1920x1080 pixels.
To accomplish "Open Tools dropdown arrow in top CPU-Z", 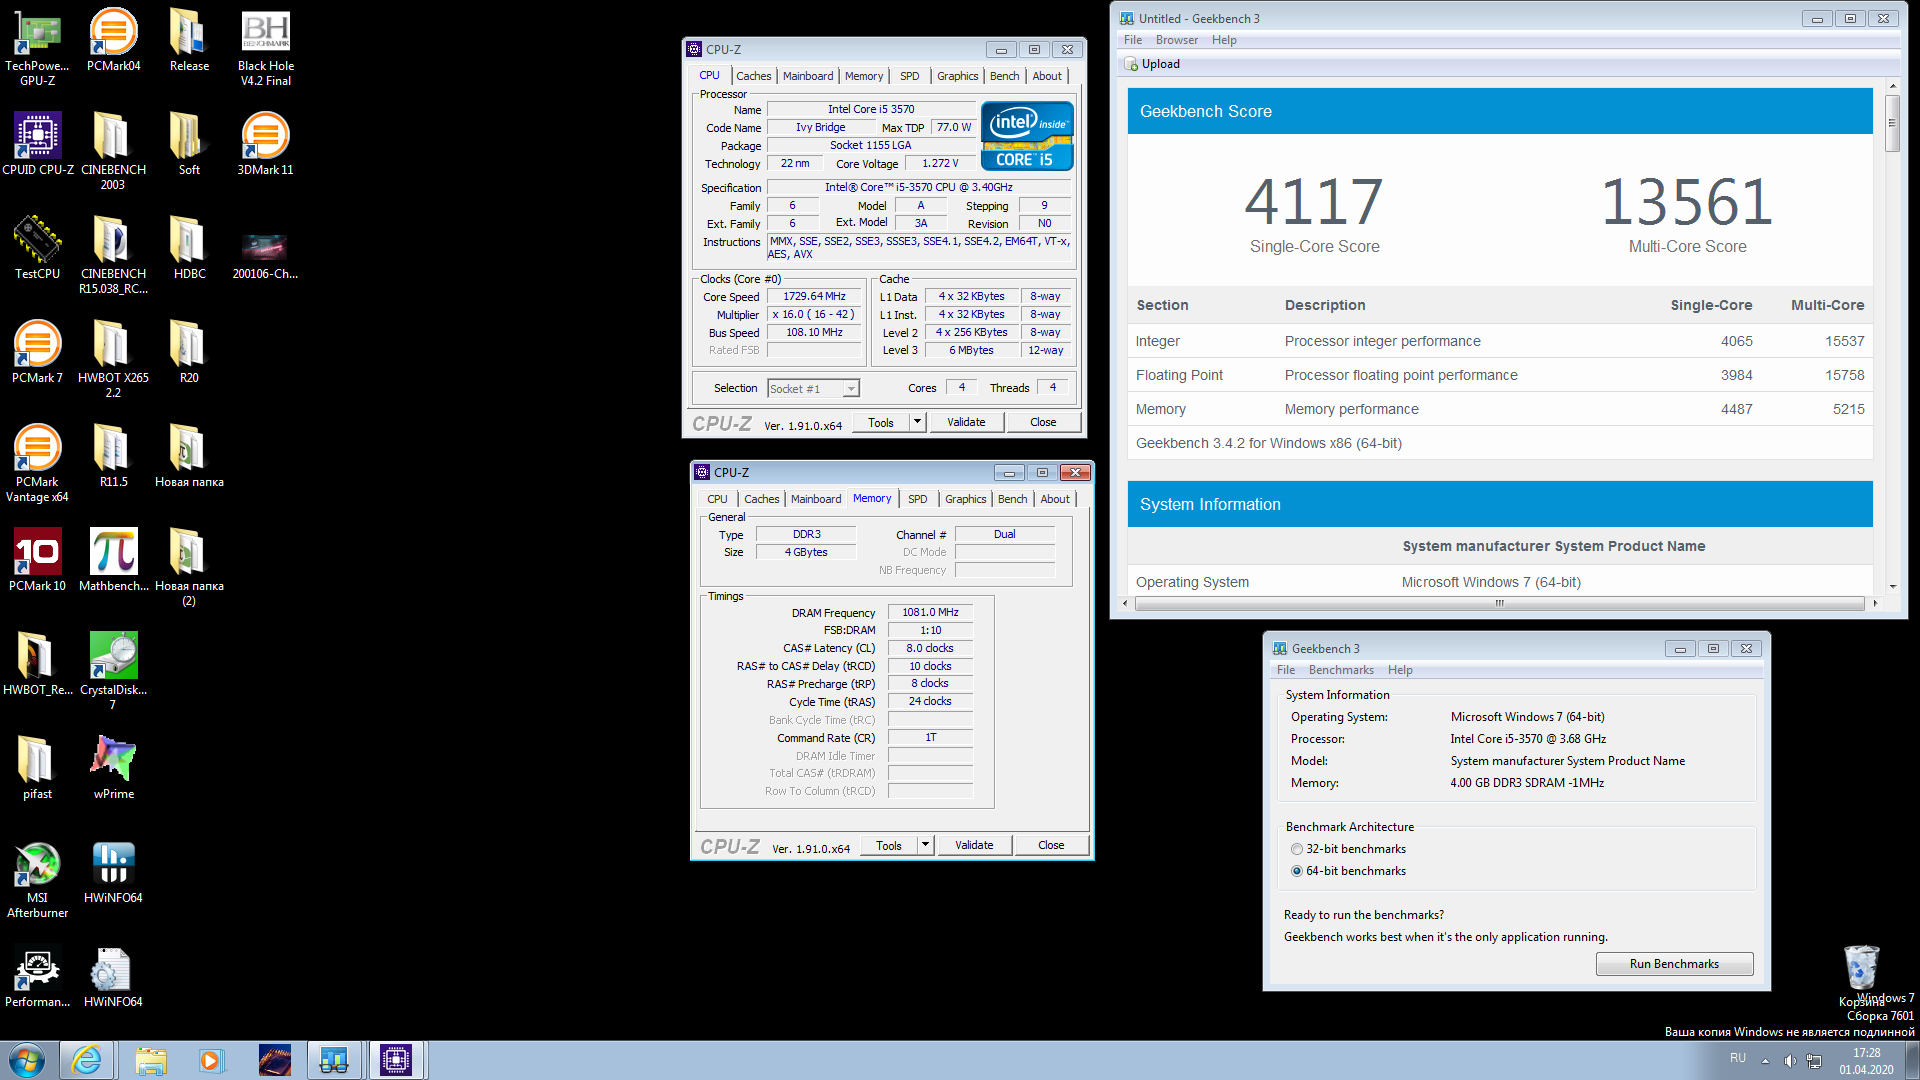I will tap(917, 422).
